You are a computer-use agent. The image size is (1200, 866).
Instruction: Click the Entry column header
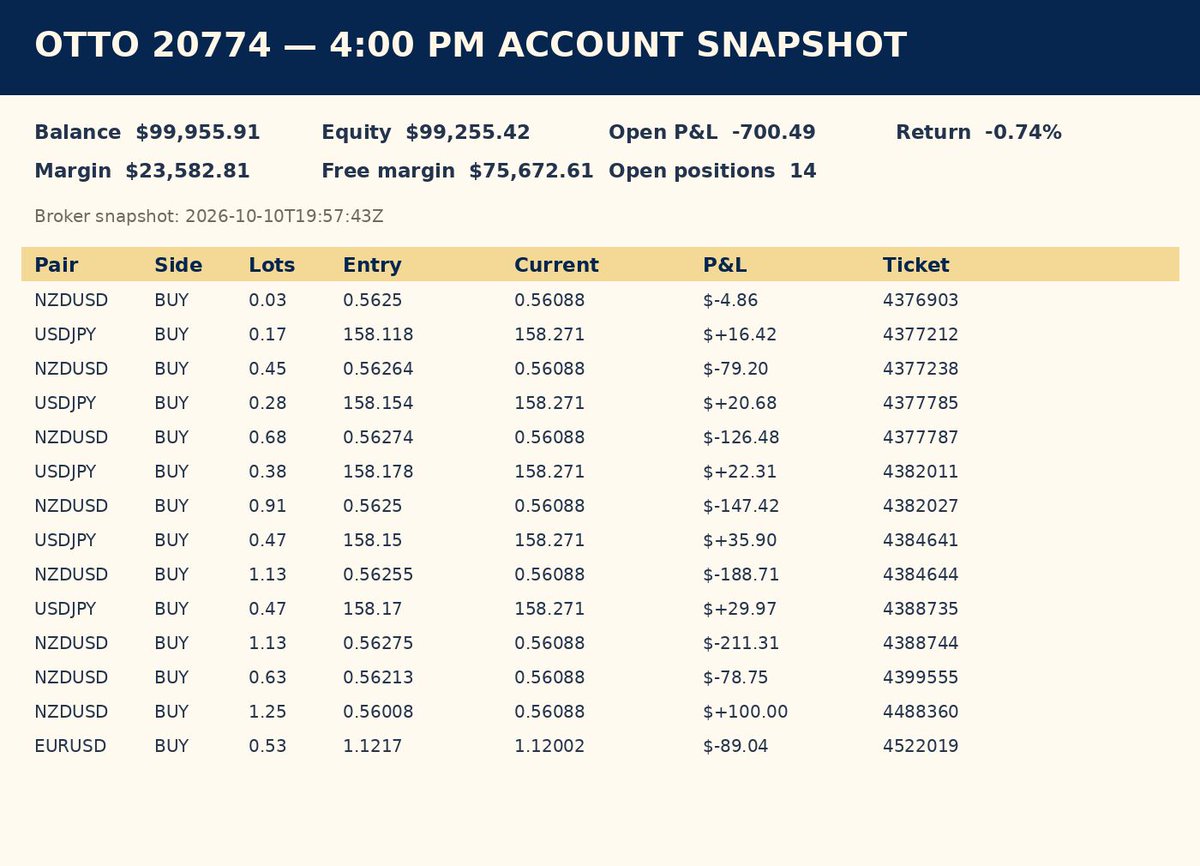[x=372, y=265]
